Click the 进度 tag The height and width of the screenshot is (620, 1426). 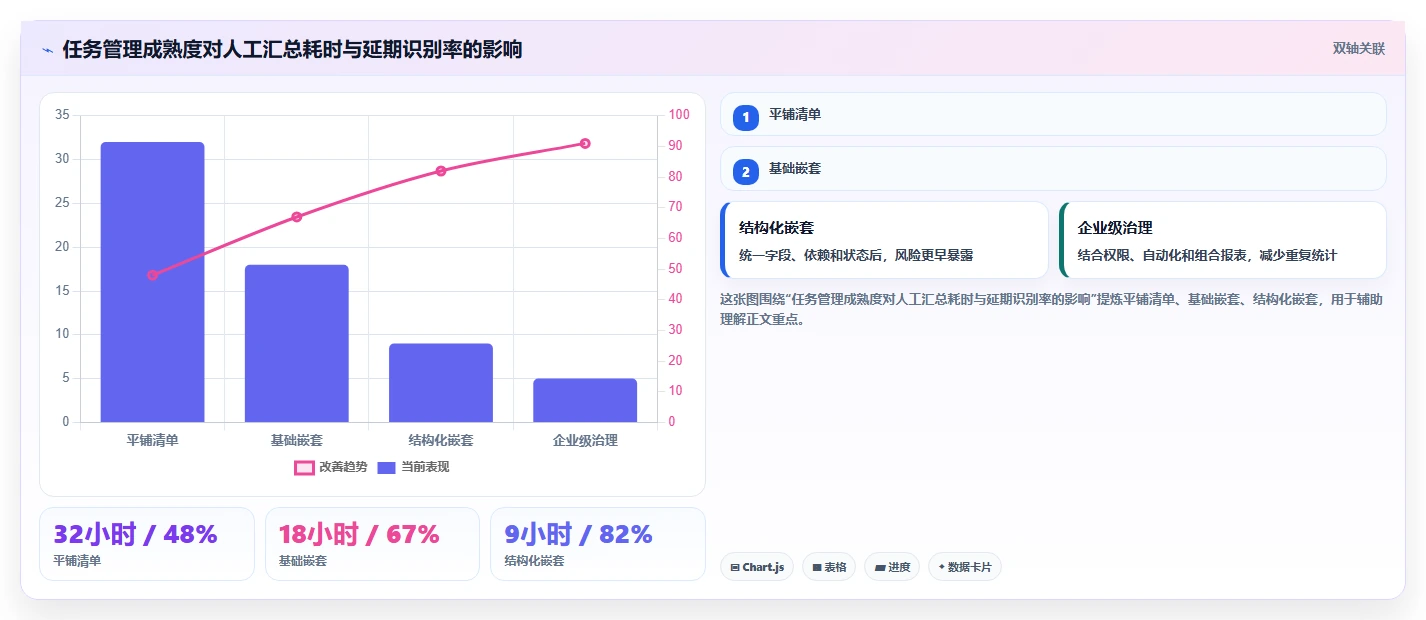(x=892, y=567)
